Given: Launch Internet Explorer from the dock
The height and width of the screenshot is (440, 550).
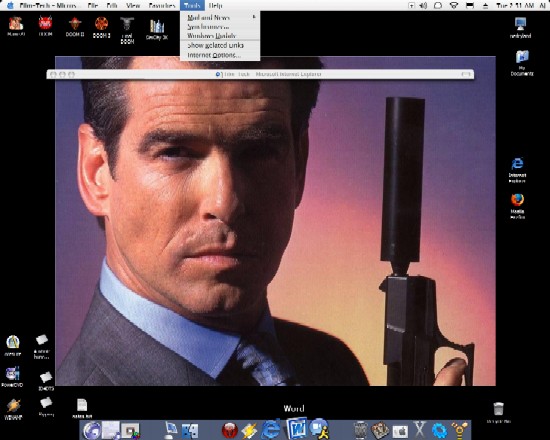Looking at the screenshot, I should coord(271,429).
